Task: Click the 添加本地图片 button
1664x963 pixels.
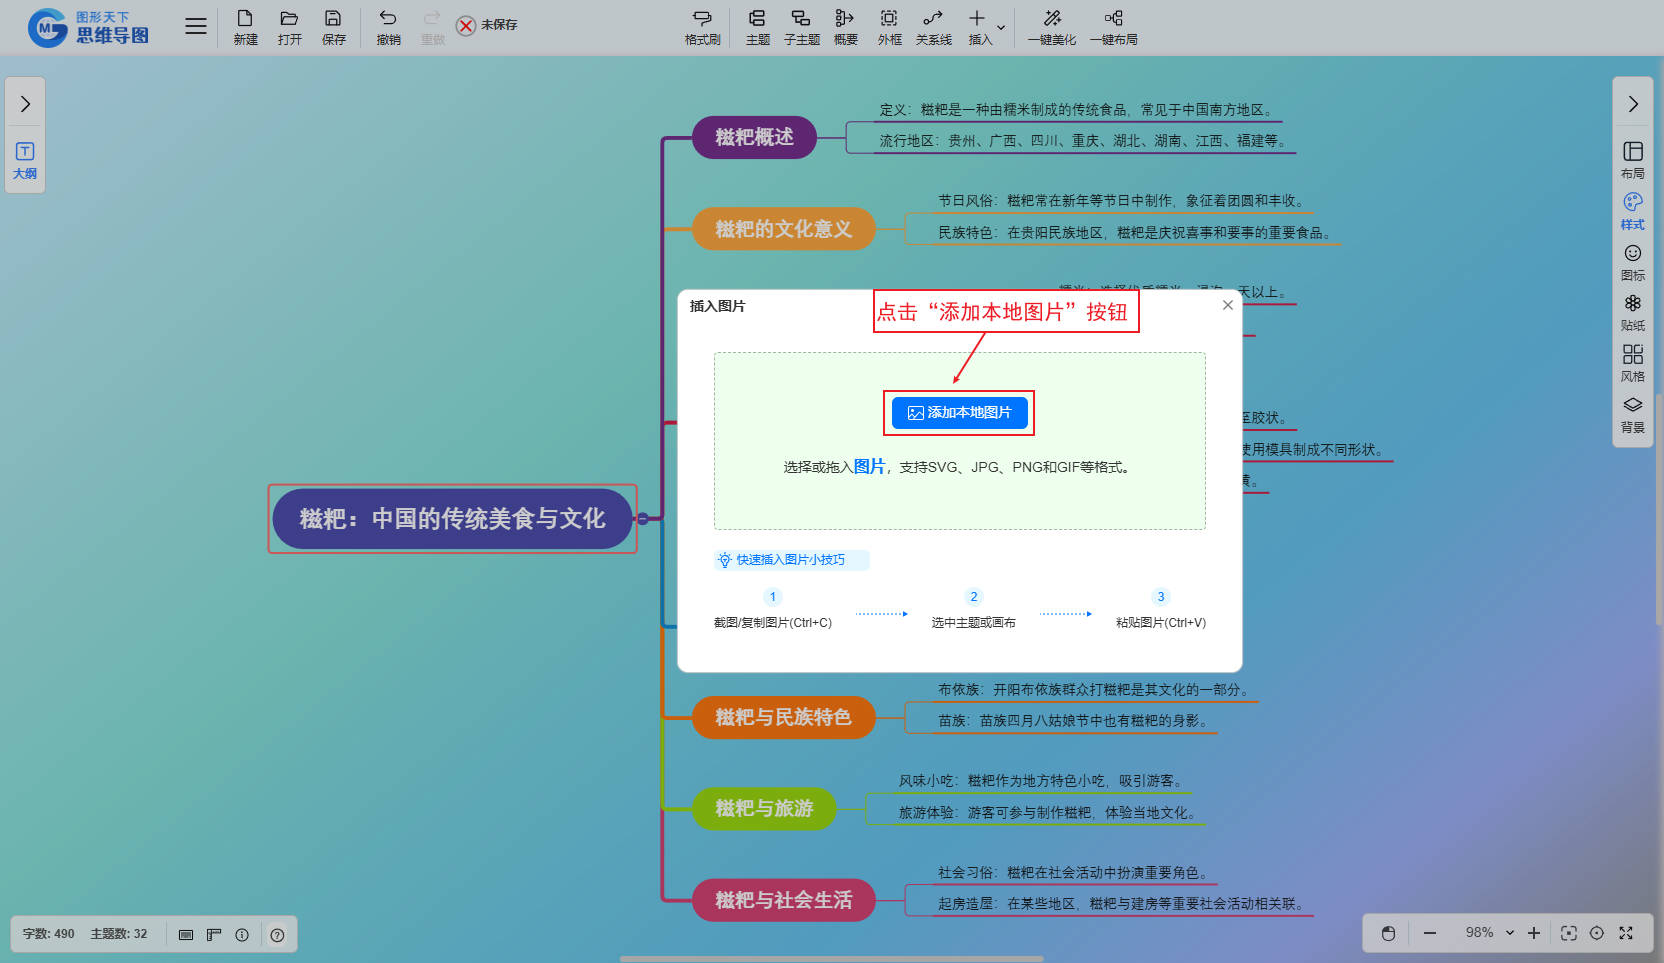Action: click(x=959, y=413)
